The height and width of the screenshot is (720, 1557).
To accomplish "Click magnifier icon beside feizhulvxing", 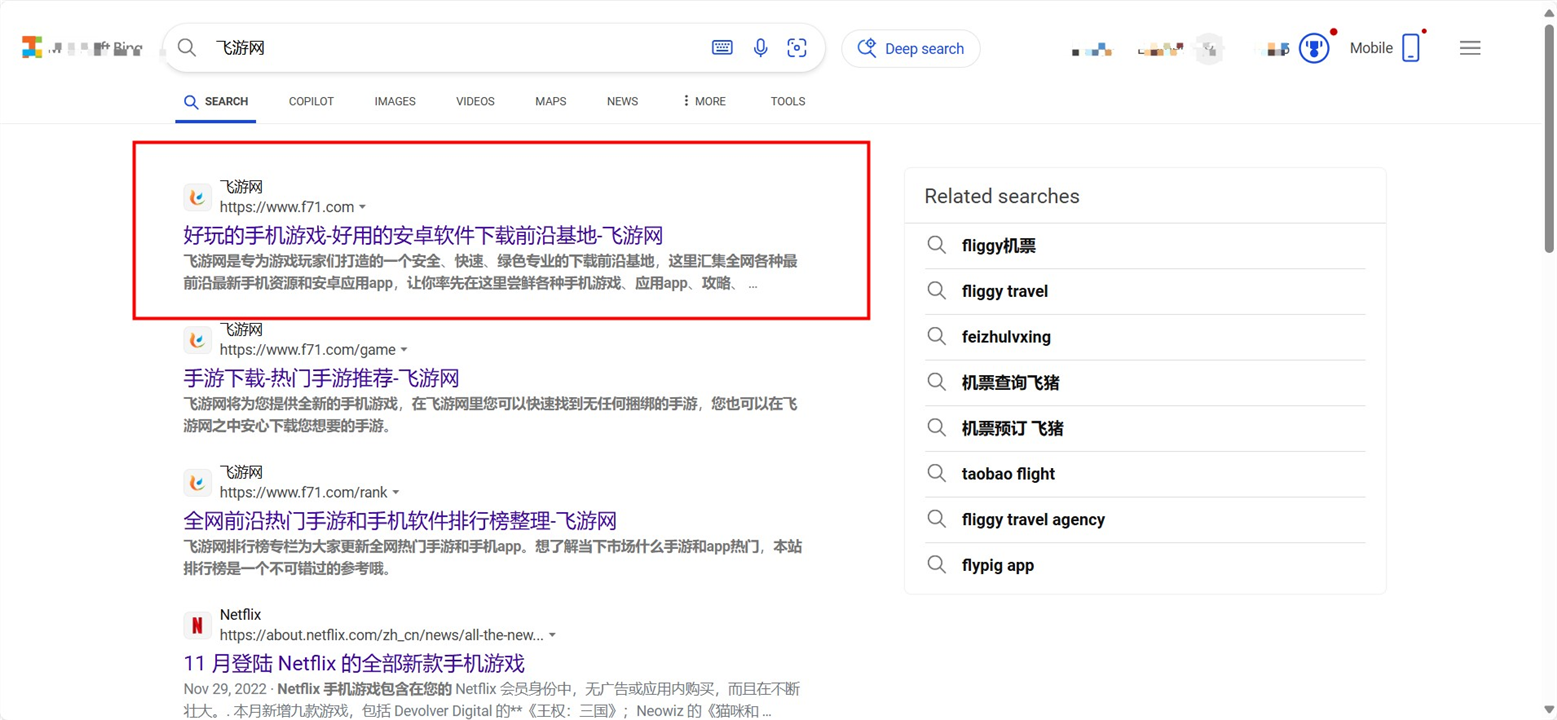I will pyautogui.click(x=936, y=337).
